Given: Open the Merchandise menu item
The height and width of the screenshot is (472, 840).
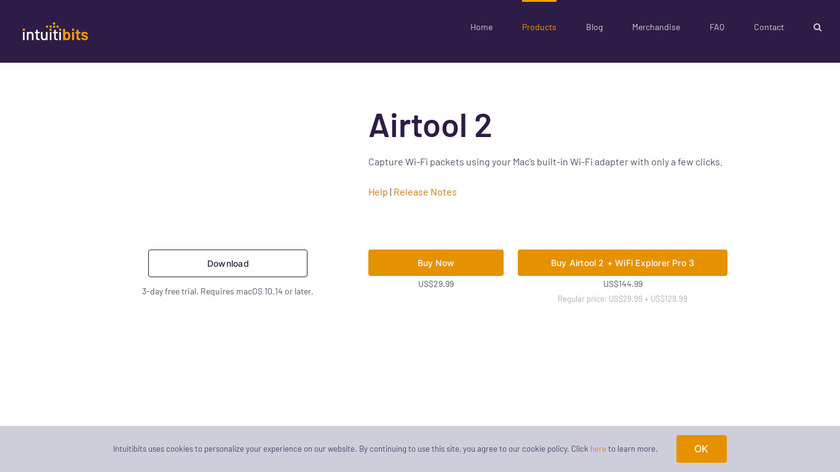Looking at the screenshot, I should tap(656, 27).
